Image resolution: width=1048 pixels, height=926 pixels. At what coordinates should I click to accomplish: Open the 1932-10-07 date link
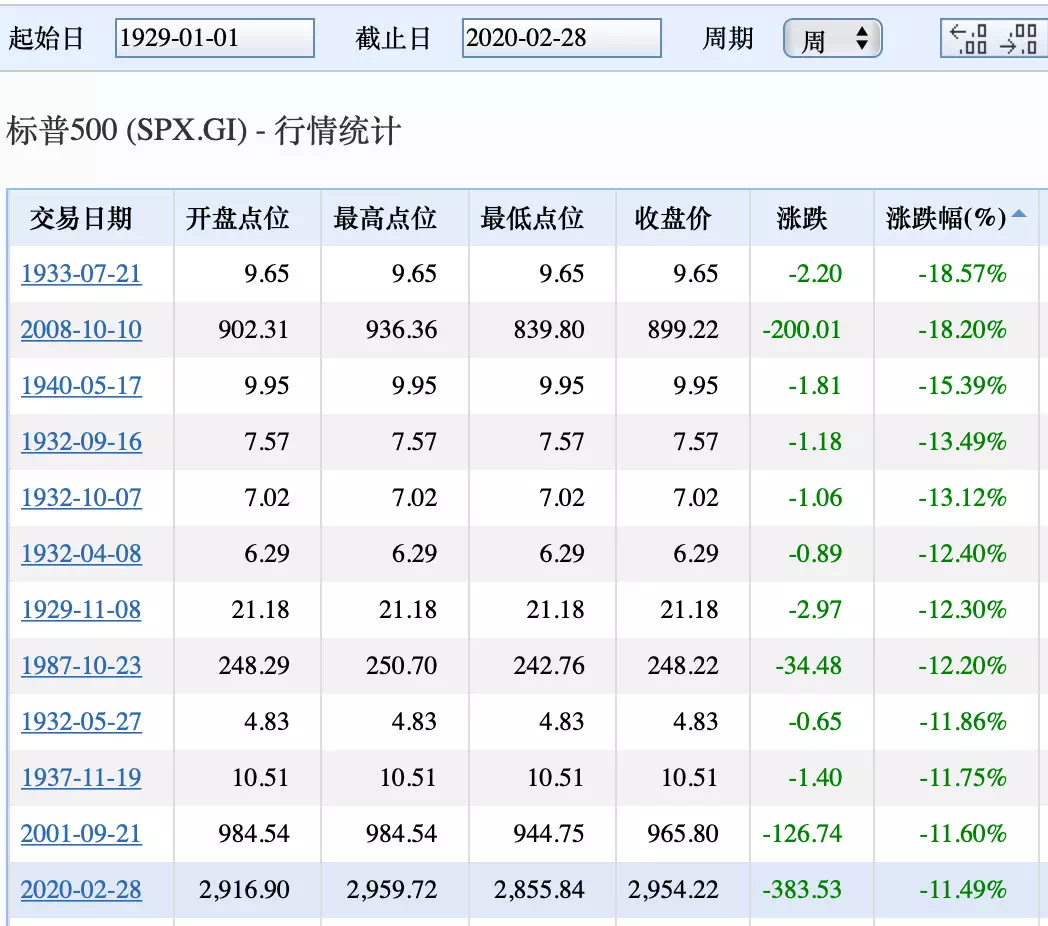click(81, 498)
